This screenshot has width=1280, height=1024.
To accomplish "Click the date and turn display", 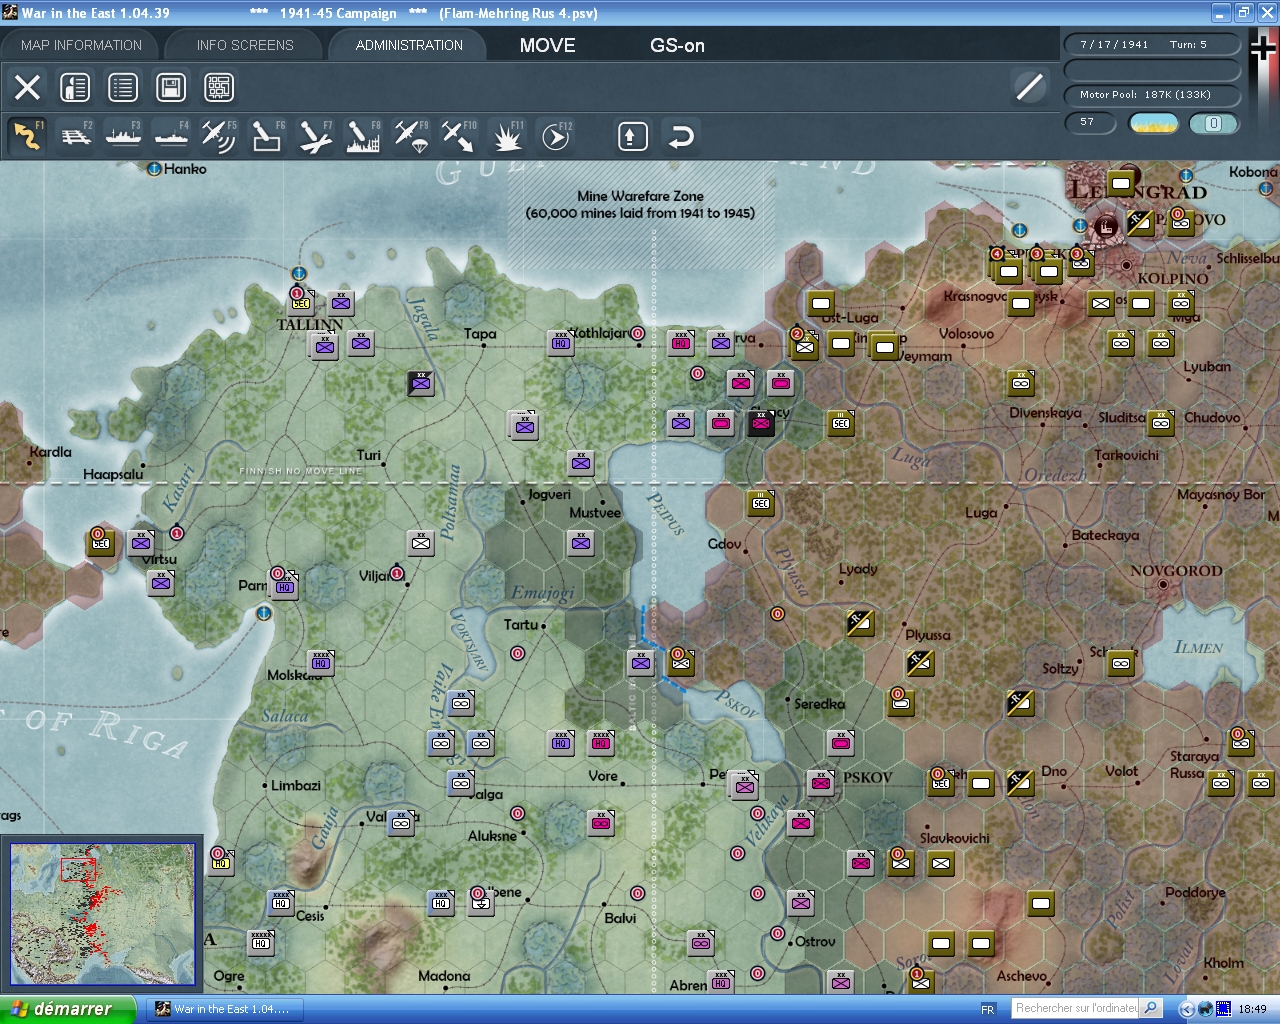I will click(x=1152, y=44).
